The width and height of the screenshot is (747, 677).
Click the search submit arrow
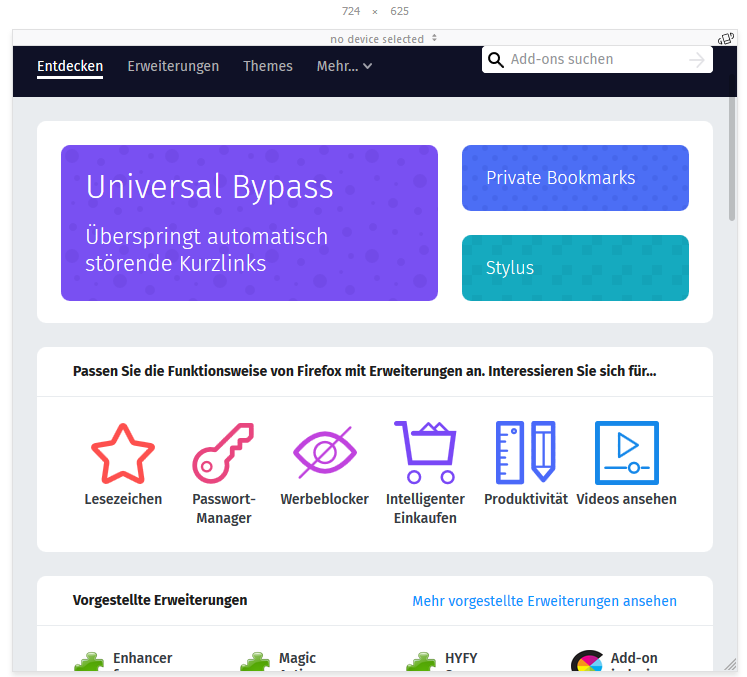click(697, 60)
